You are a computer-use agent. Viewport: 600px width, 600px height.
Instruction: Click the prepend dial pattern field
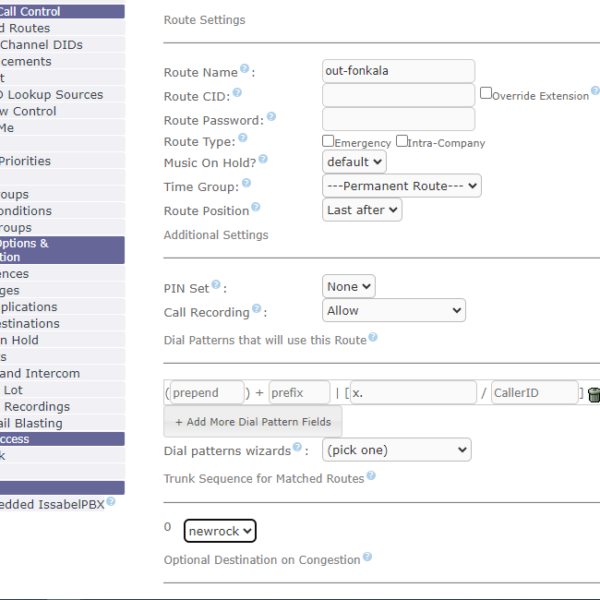207,393
